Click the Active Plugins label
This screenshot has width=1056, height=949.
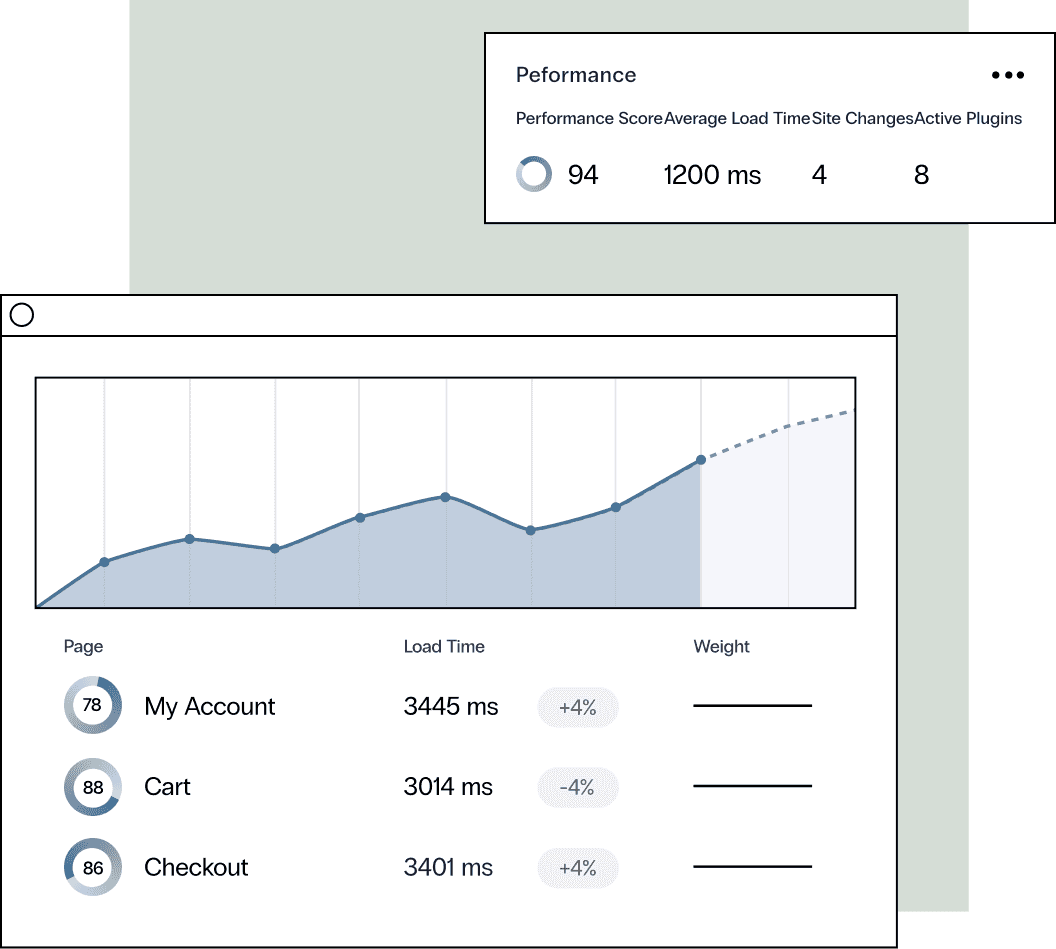[968, 119]
